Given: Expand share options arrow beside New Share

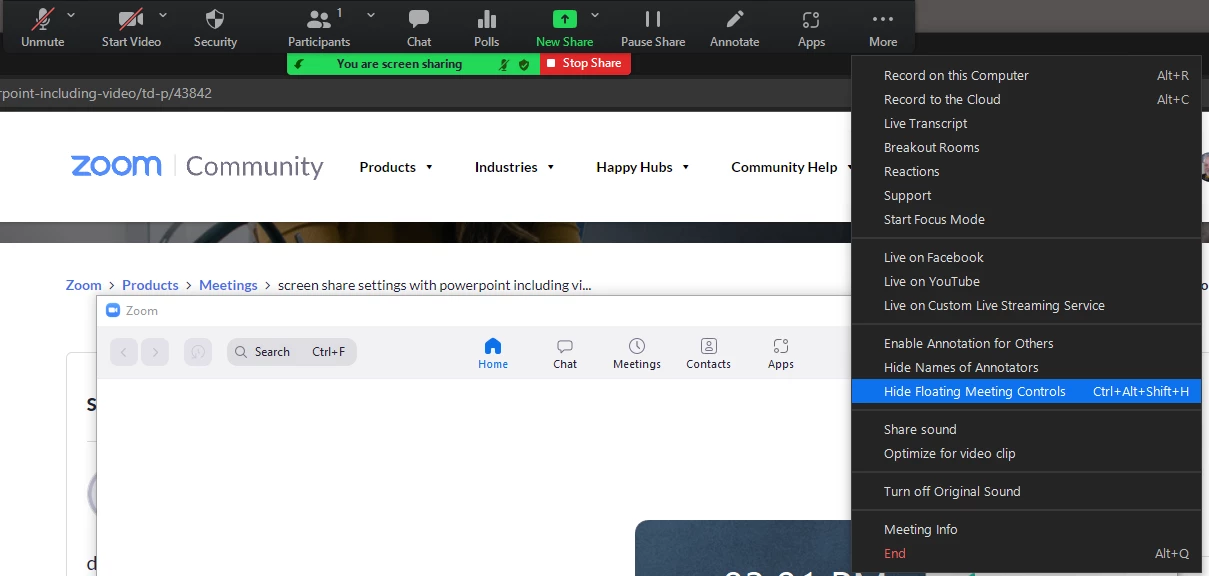Looking at the screenshot, I should pos(595,15).
